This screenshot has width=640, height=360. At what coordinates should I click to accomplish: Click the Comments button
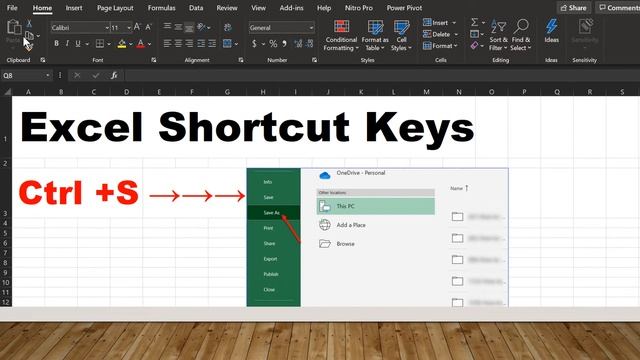(618, 8)
